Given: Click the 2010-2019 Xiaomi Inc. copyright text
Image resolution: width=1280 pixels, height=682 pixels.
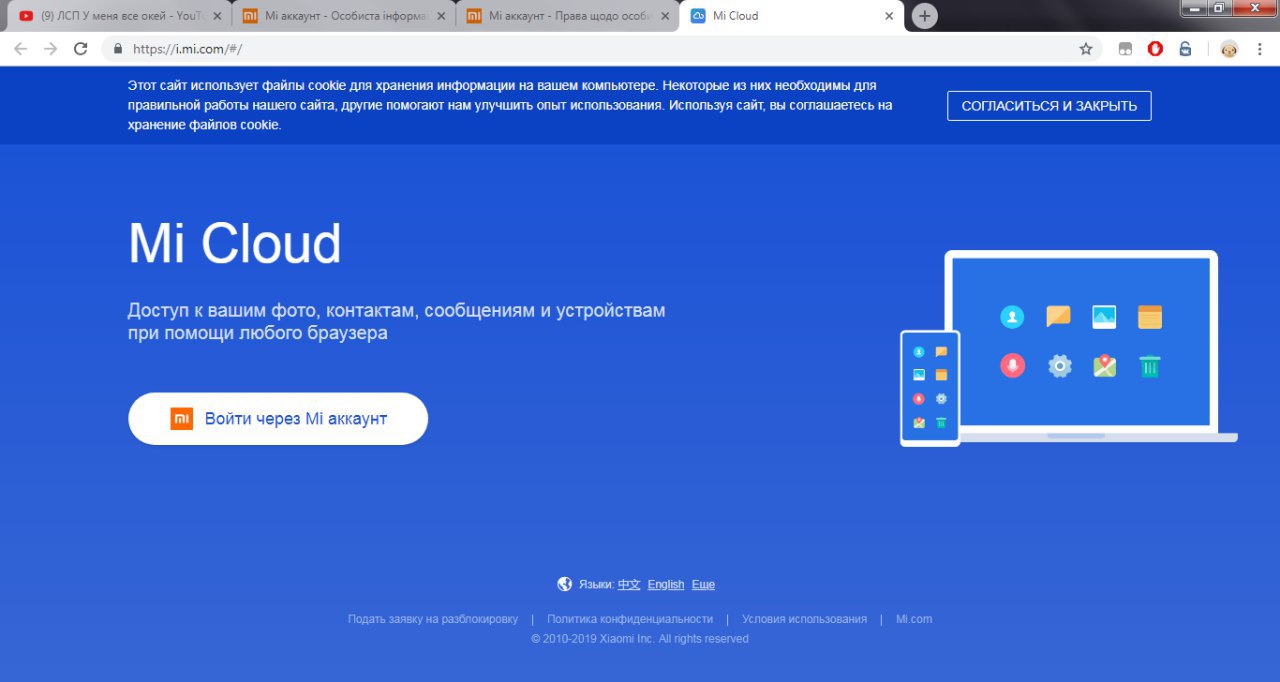Looking at the screenshot, I should (640, 639).
